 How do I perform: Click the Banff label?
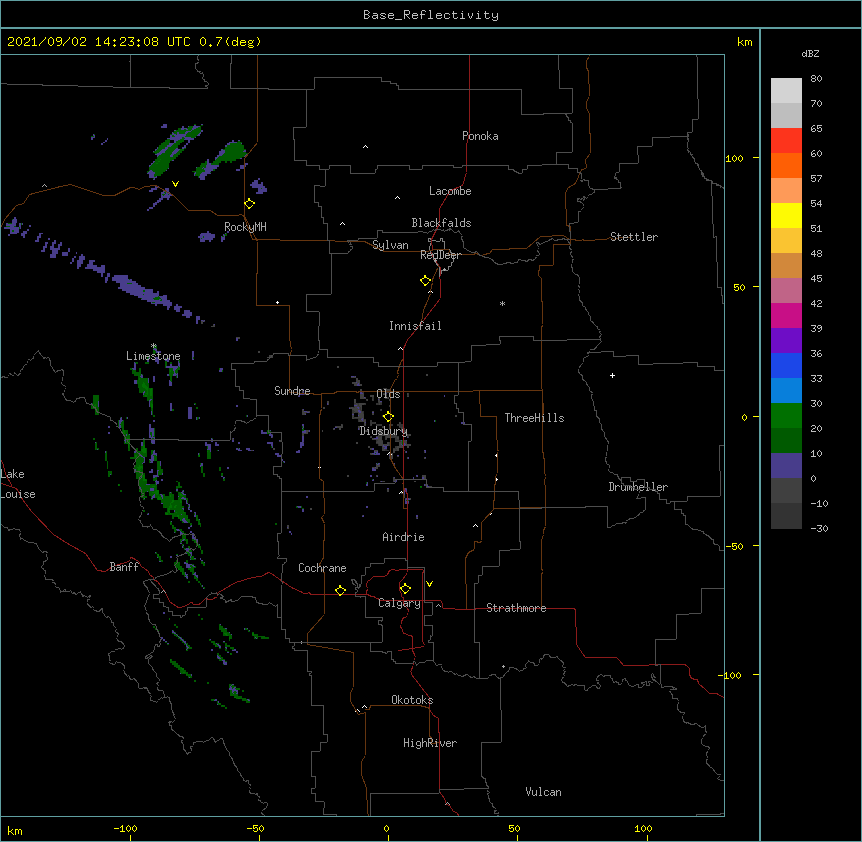(124, 567)
